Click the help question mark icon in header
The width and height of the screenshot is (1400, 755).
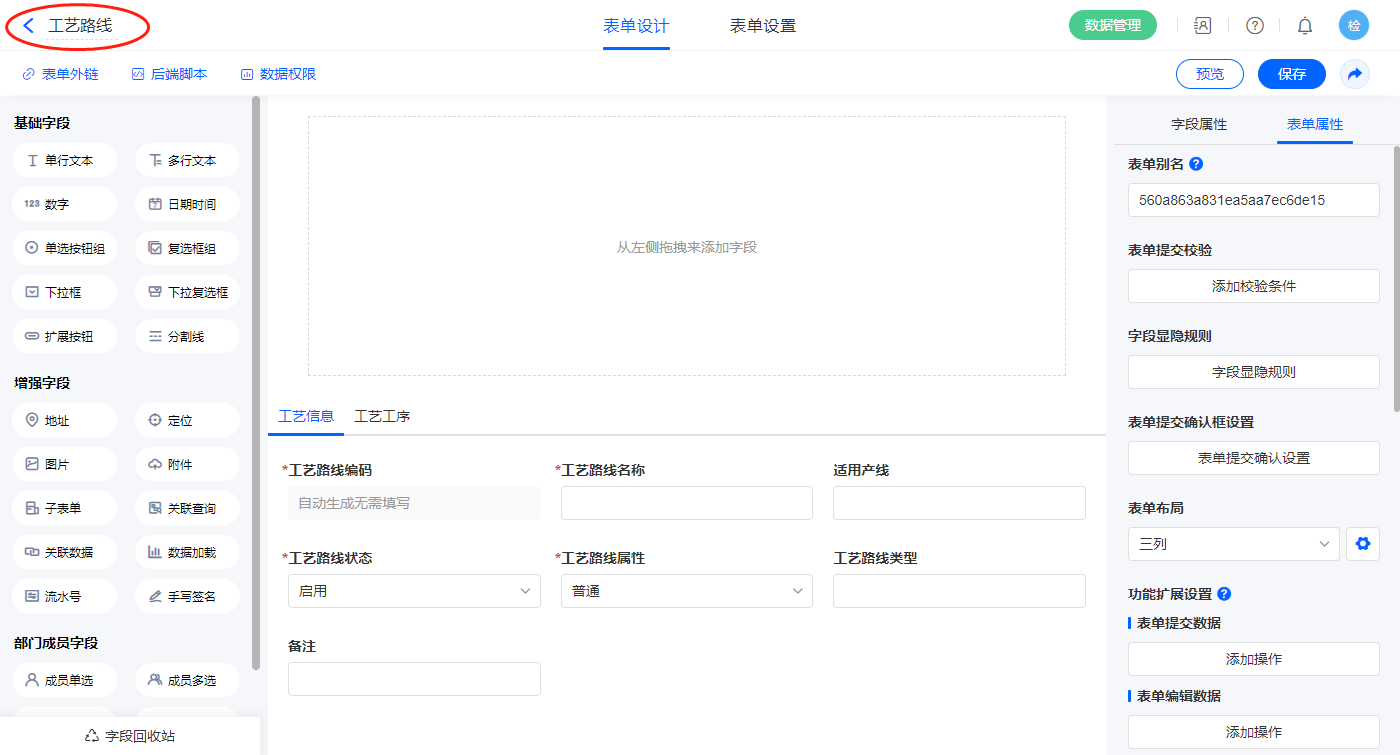pos(1254,26)
